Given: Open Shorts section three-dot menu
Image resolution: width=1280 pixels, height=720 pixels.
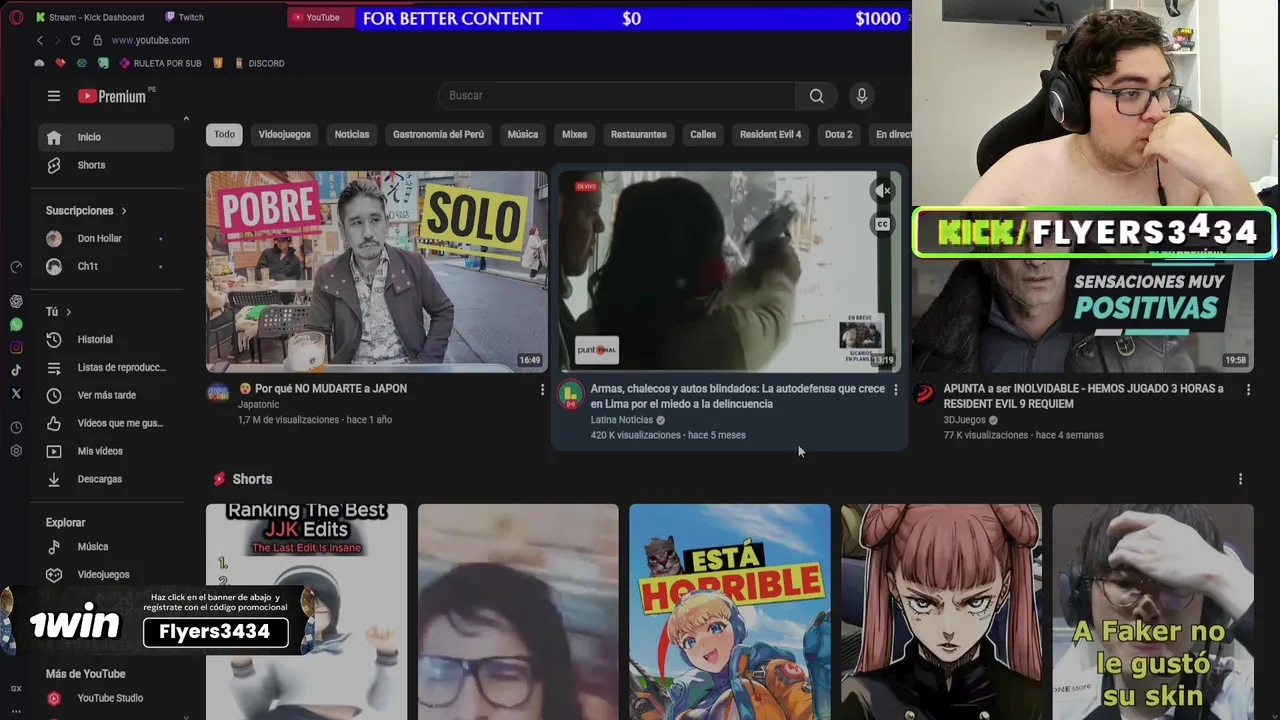Looking at the screenshot, I should [1240, 479].
